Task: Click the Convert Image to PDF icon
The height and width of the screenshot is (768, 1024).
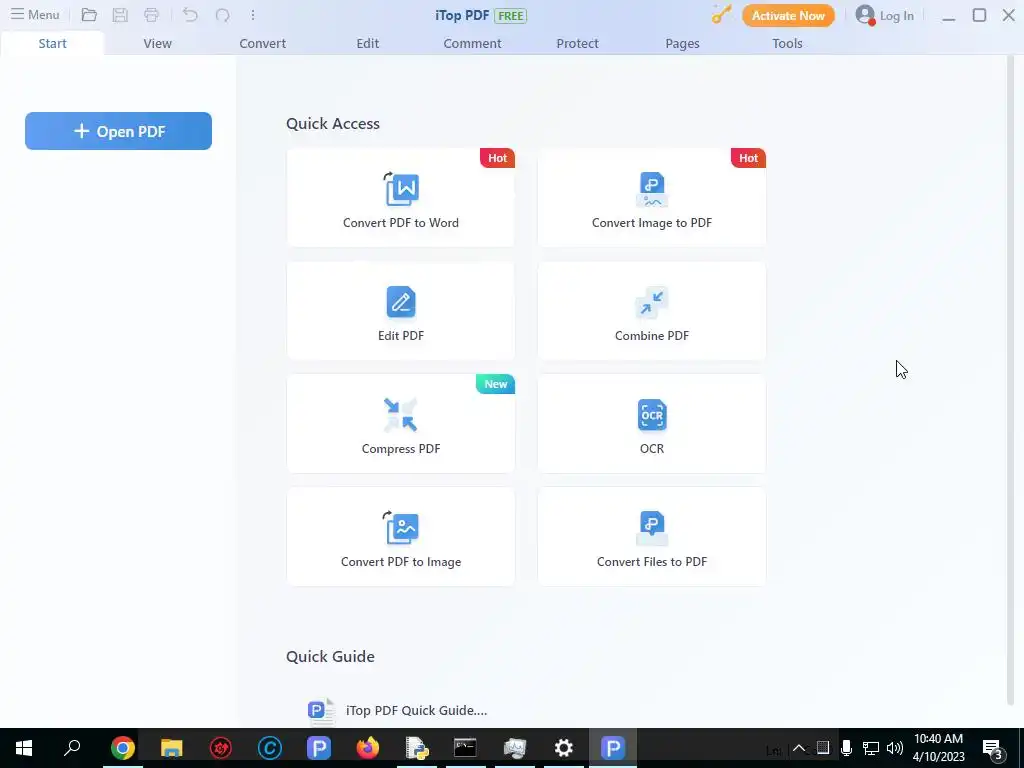Action: coord(652,189)
